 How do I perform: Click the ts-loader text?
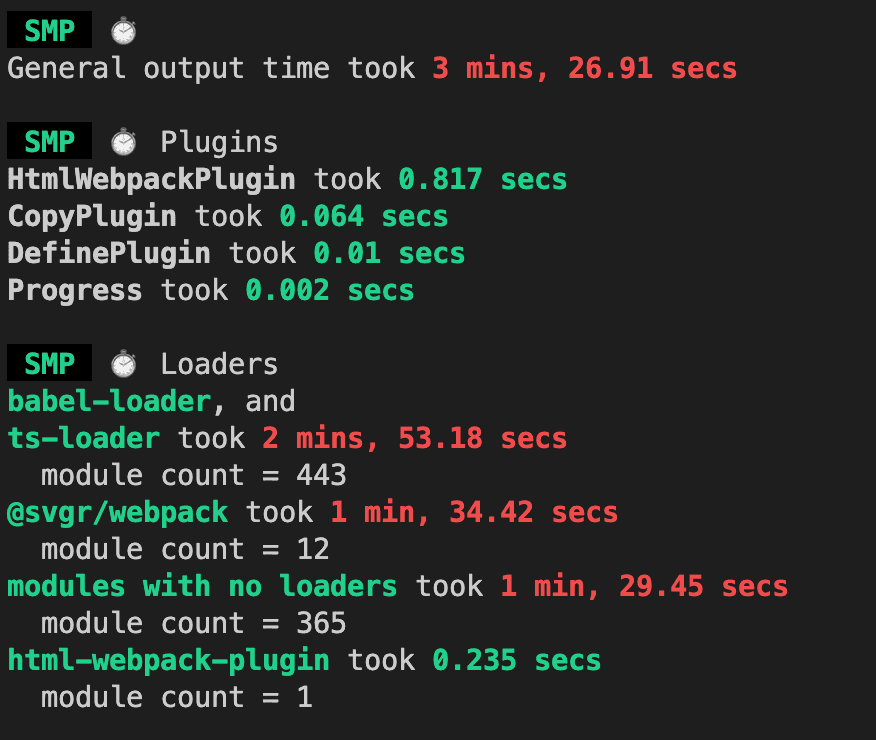(x=84, y=439)
